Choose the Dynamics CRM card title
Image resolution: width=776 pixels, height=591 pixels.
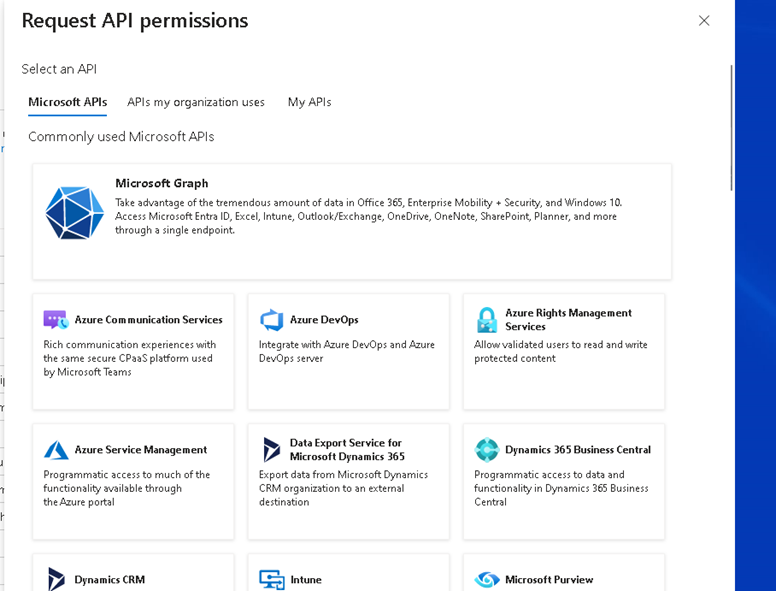click(x=110, y=580)
